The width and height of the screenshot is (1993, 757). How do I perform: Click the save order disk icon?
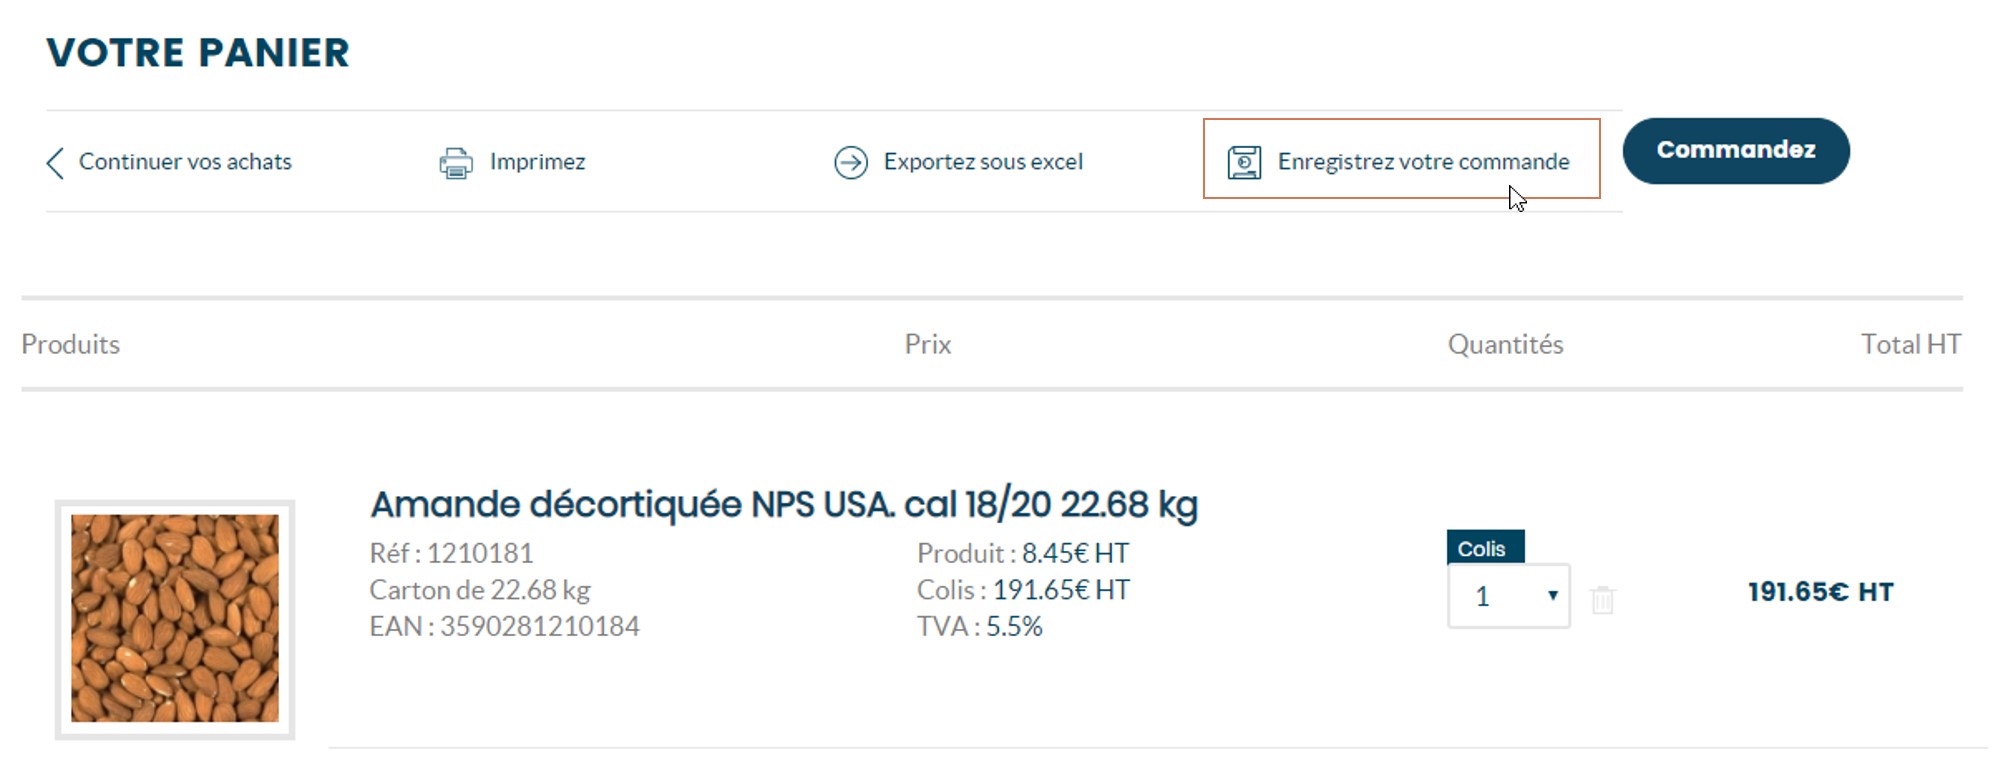1244,162
